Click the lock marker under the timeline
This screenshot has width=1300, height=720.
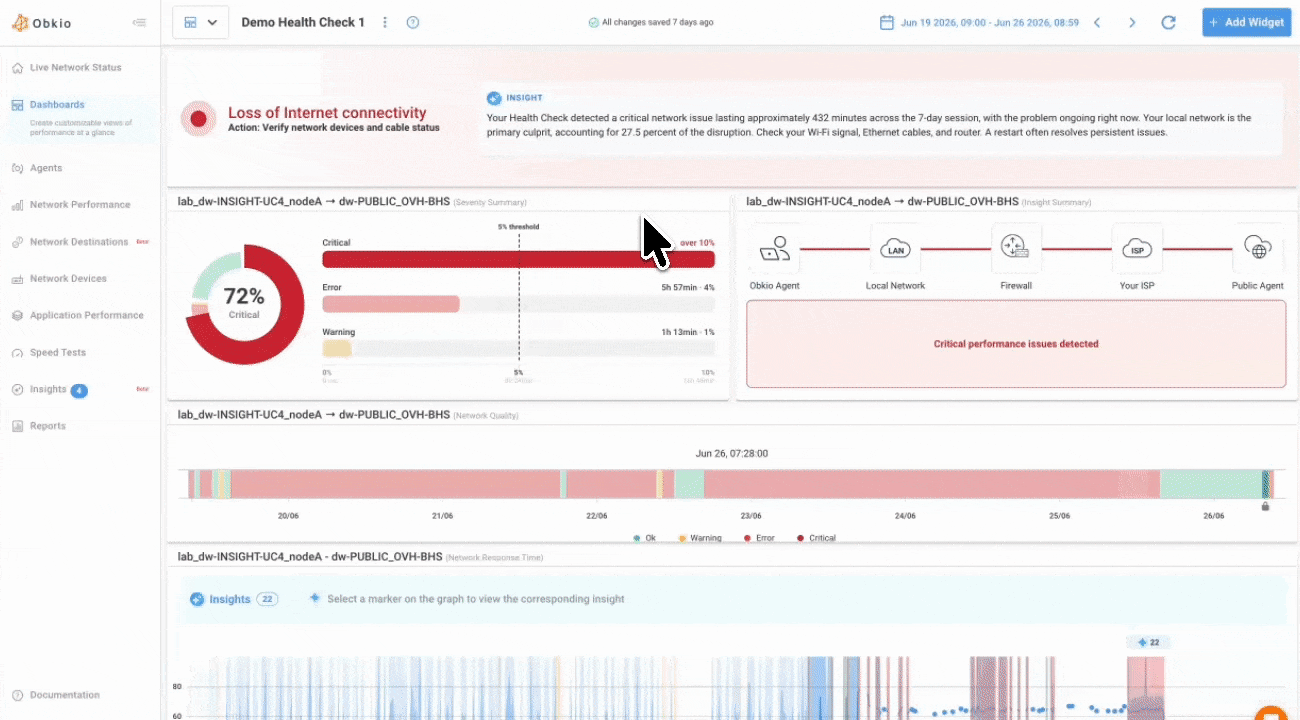1265,506
